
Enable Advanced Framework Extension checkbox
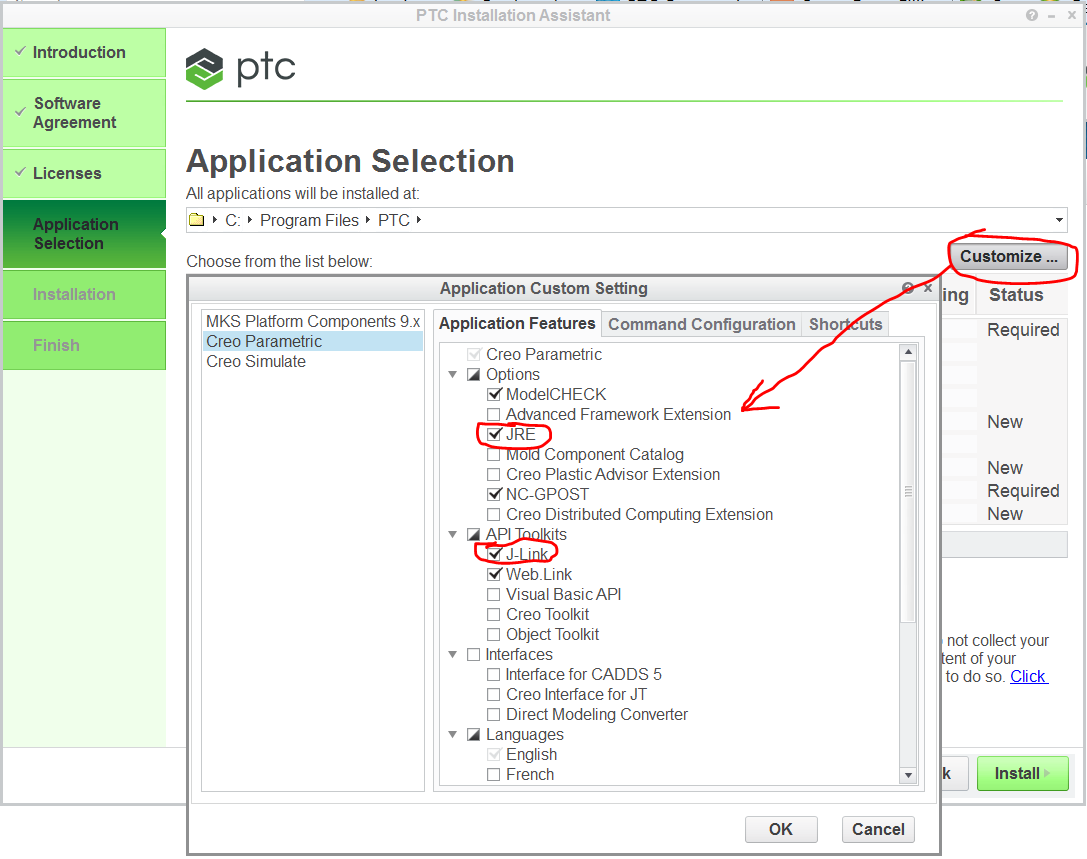pyautogui.click(x=494, y=415)
